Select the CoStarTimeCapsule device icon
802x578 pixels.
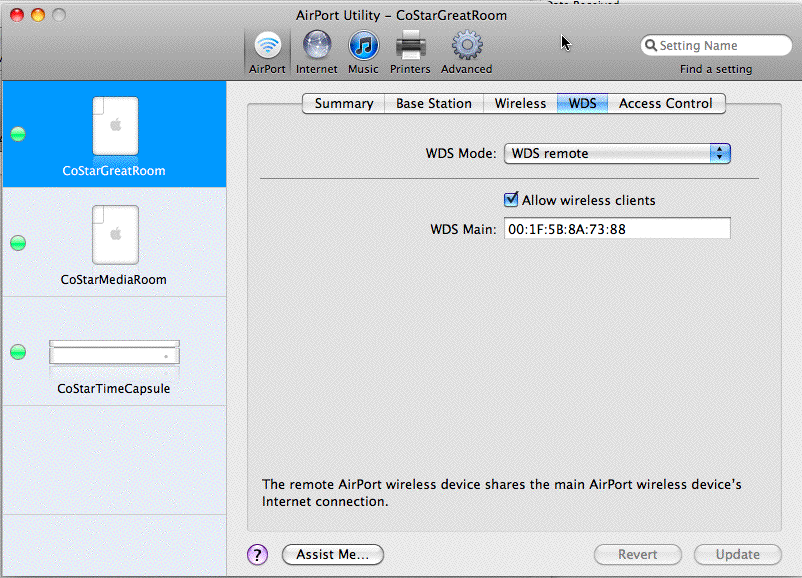click(114, 352)
